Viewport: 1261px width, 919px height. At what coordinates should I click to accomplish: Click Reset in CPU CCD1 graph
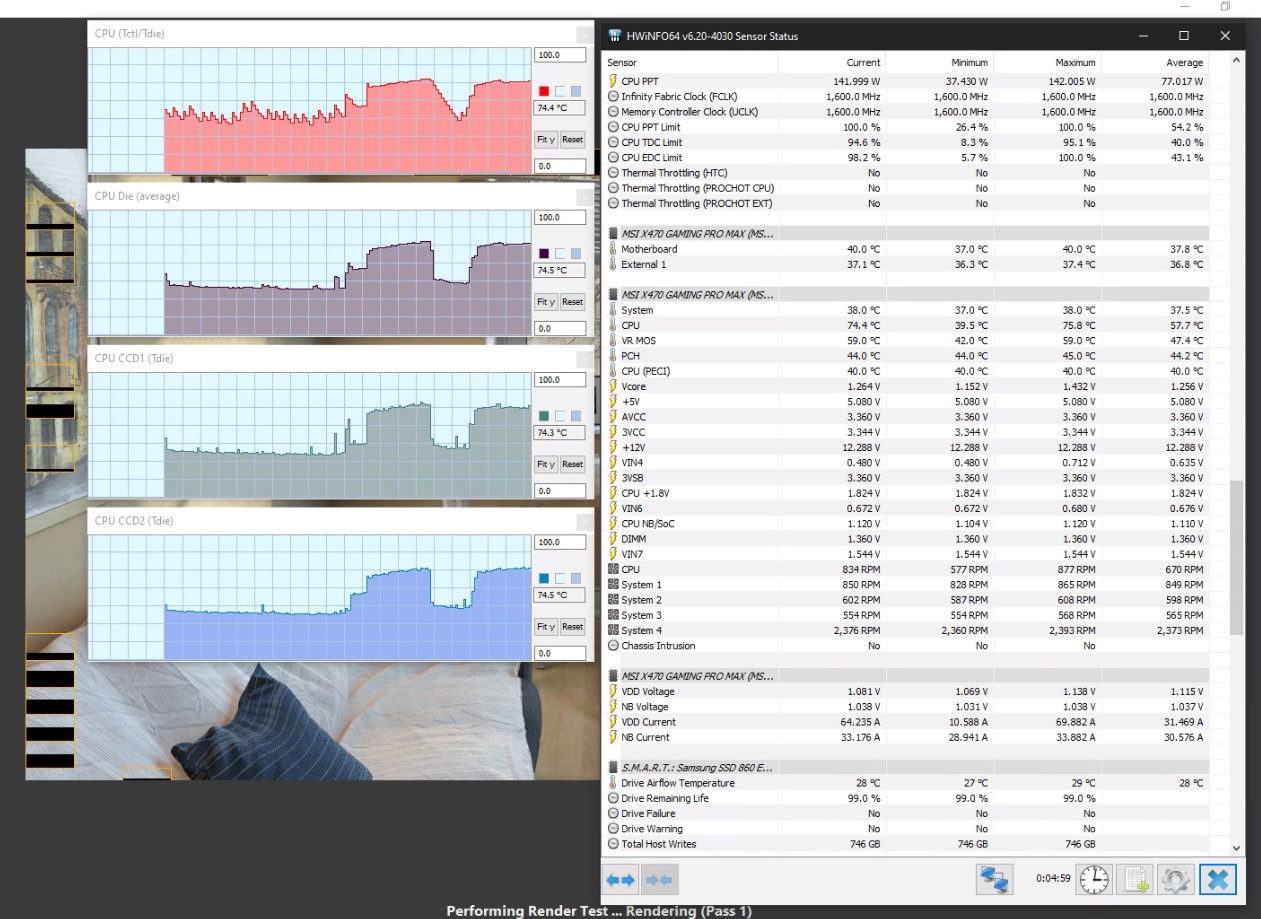coord(572,464)
